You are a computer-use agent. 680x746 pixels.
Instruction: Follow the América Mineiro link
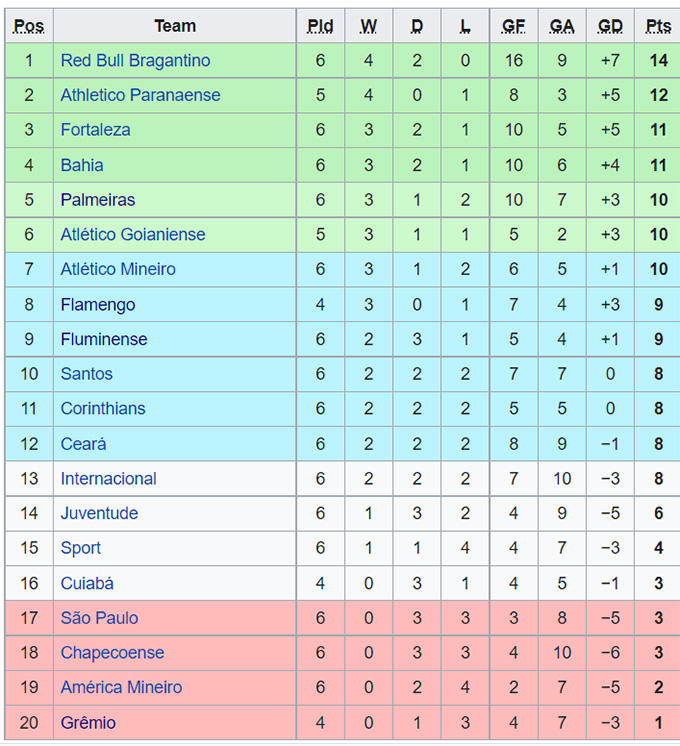tap(121, 688)
